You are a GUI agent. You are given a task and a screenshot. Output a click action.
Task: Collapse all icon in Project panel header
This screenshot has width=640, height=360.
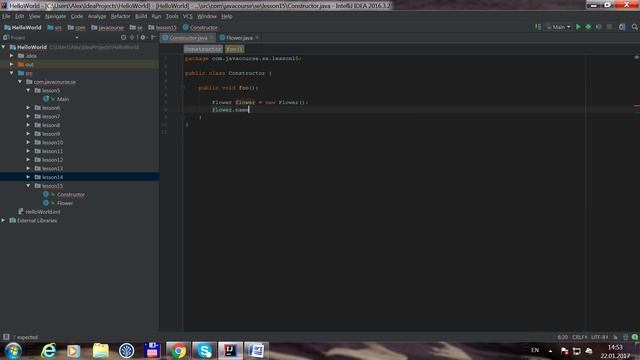click(132, 37)
